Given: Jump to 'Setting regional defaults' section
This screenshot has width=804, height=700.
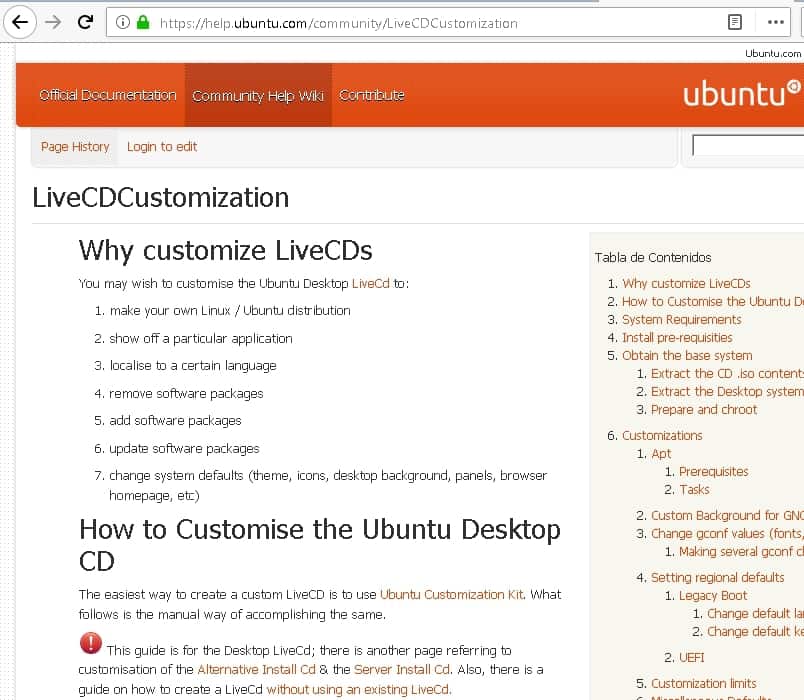Looking at the screenshot, I should 717,577.
